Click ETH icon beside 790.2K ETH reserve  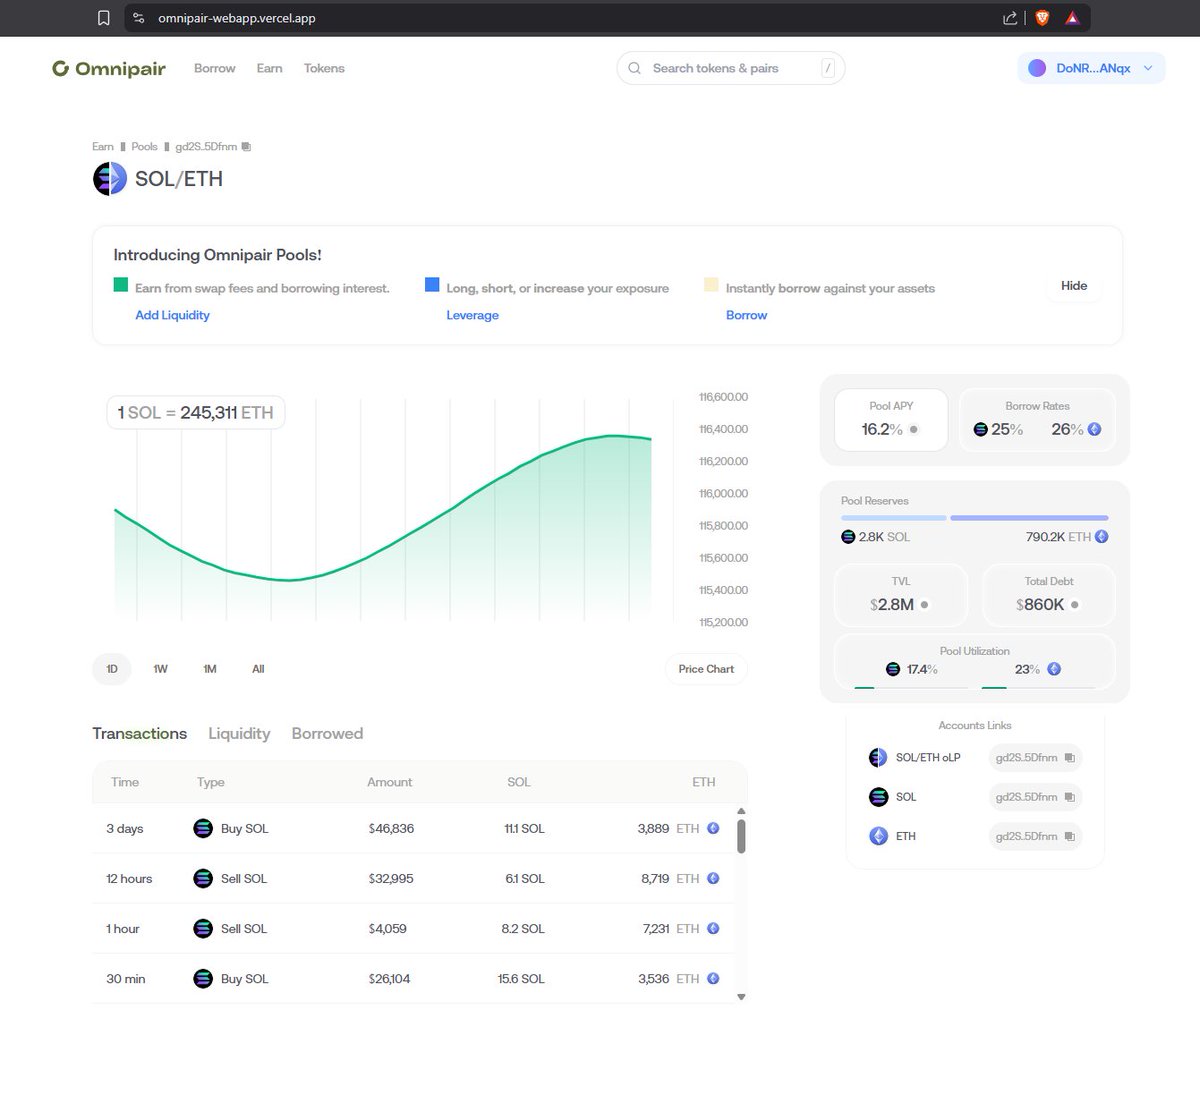pyautogui.click(x=1101, y=537)
